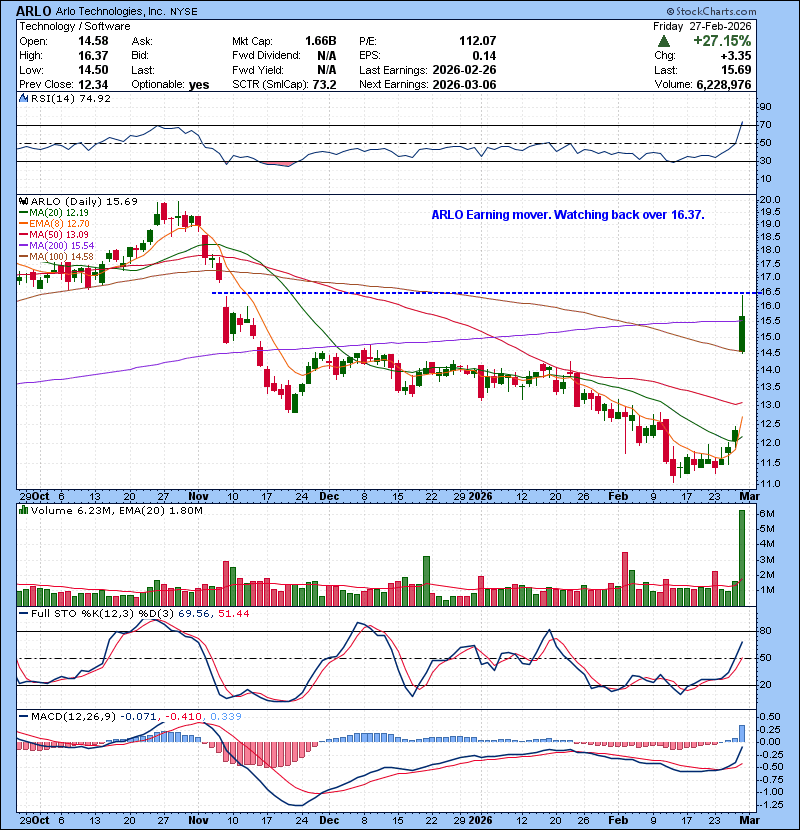The image size is (800, 830).
Task: Click the Fwd Dividend N/A value
Action: pyautogui.click(x=327, y=56)
